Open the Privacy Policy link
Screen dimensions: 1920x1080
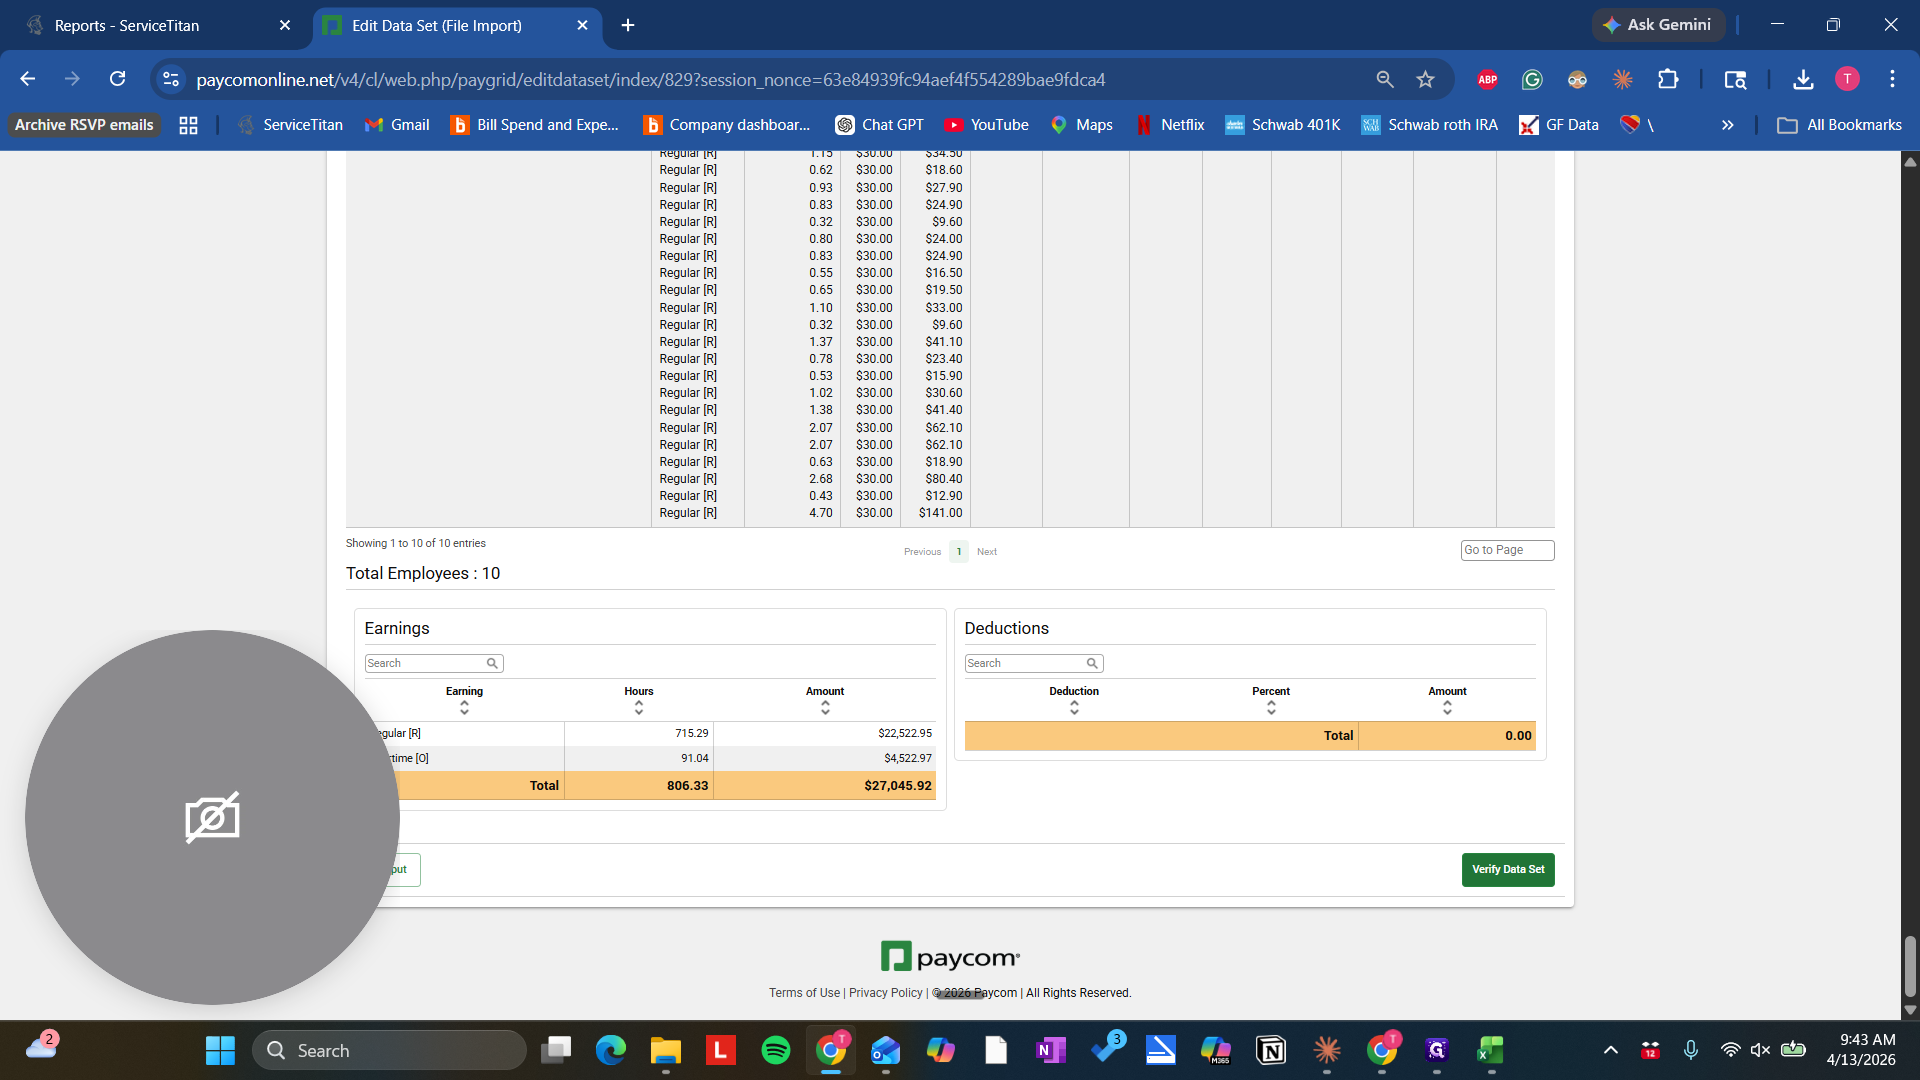(x=884, y=992)
